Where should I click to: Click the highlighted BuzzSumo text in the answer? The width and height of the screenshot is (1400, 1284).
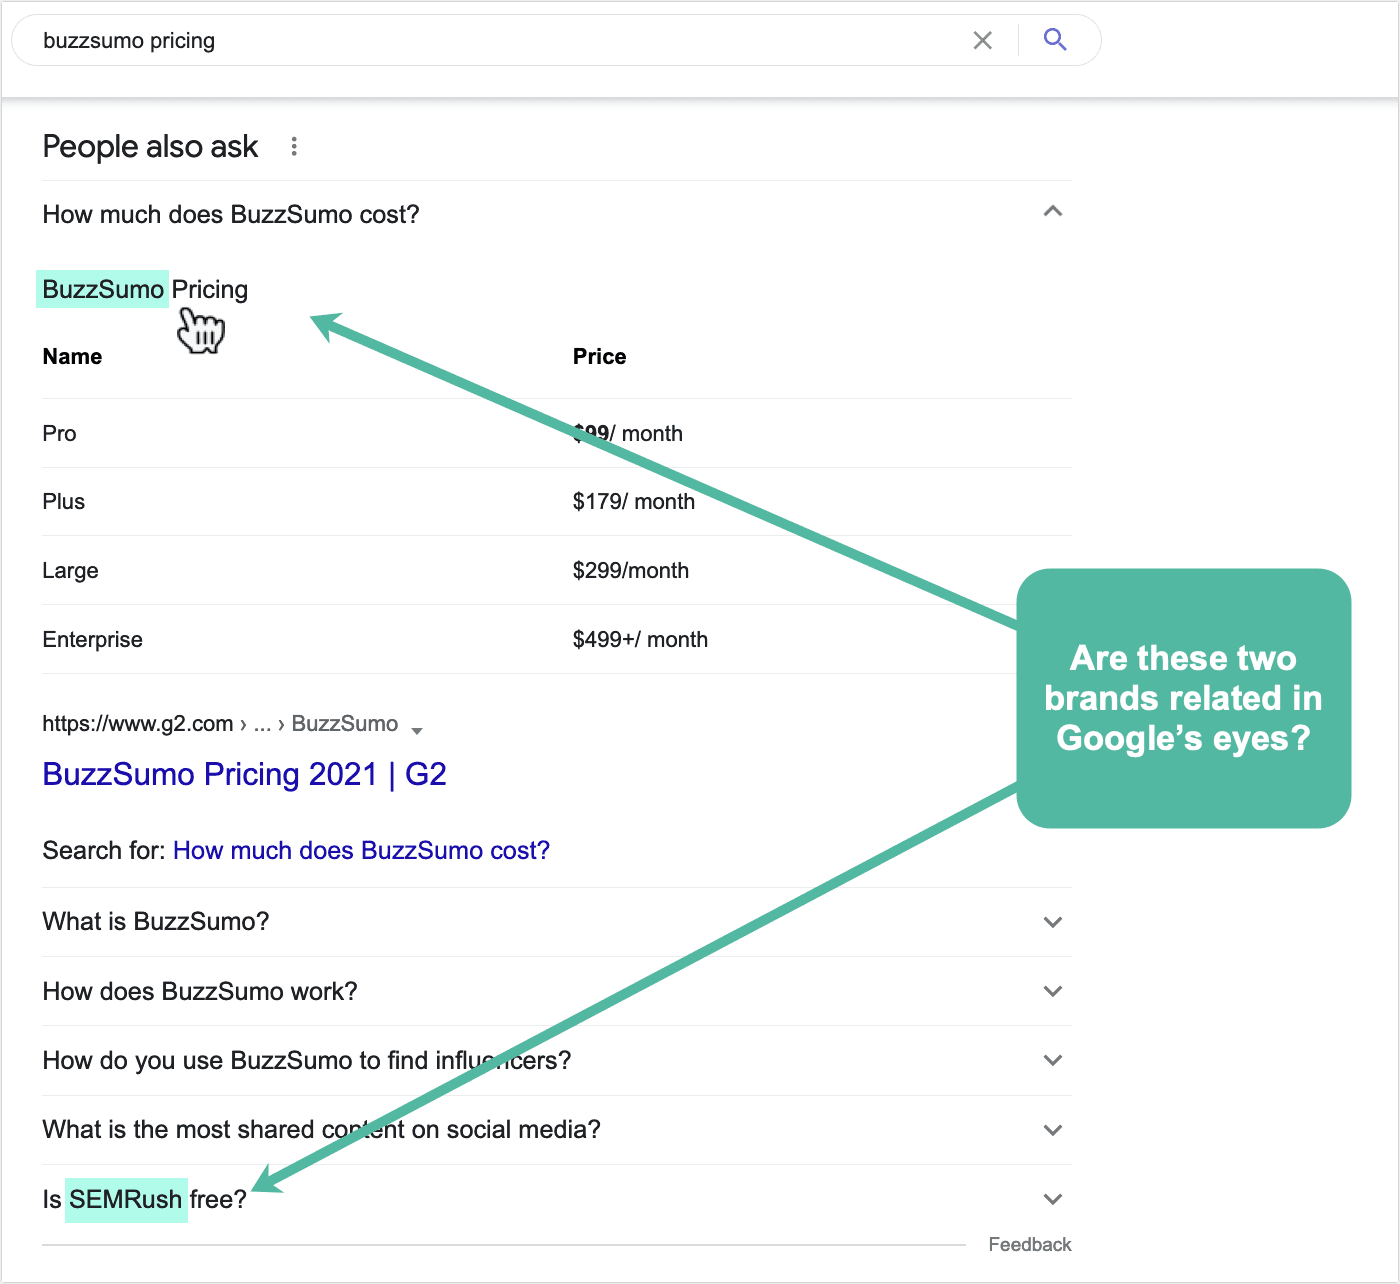point(102,289)
